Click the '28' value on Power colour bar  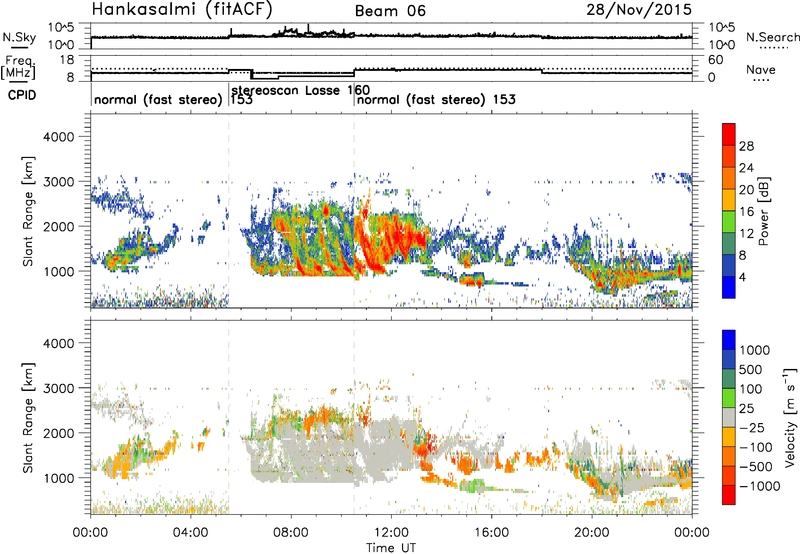click(x=746, y=146)
